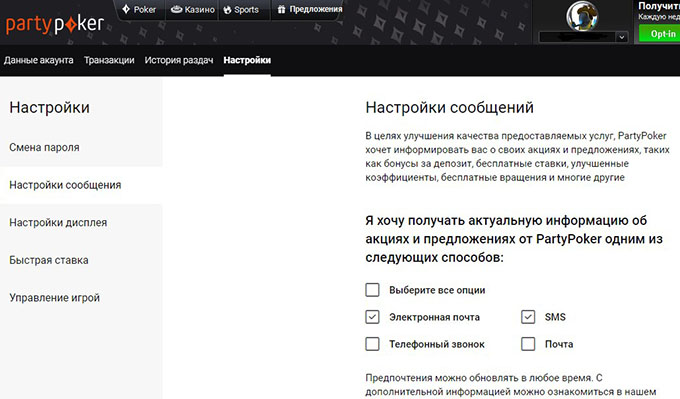Screen dimensions: 680x399
Task: Open the Предложения section
Action: coord(310,10)
